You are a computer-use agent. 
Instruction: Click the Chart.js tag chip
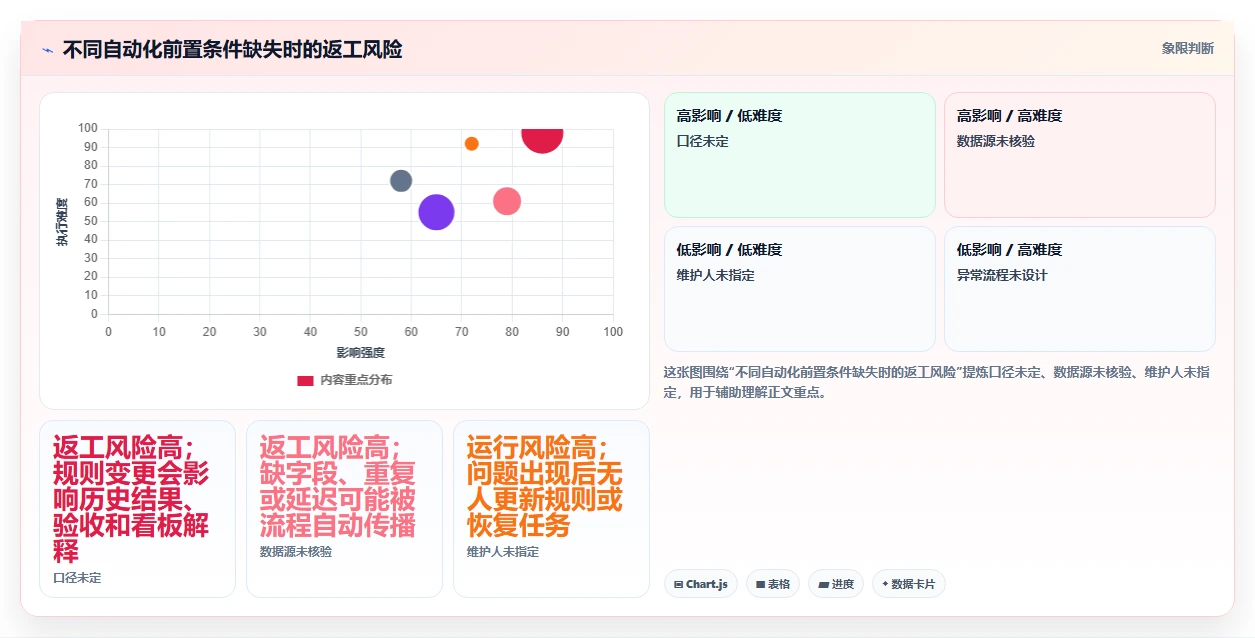pos(701,584)
